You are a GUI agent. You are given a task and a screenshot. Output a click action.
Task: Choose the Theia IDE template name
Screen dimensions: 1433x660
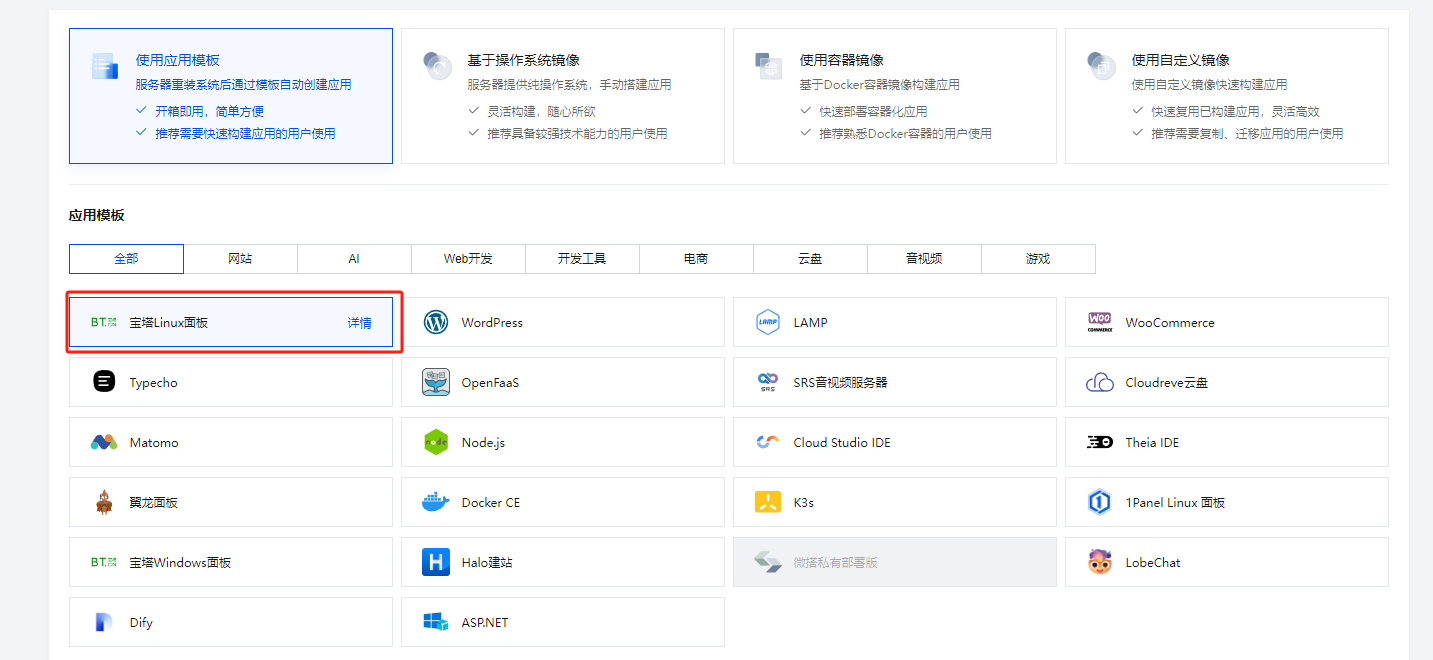tap(1152, 442)
